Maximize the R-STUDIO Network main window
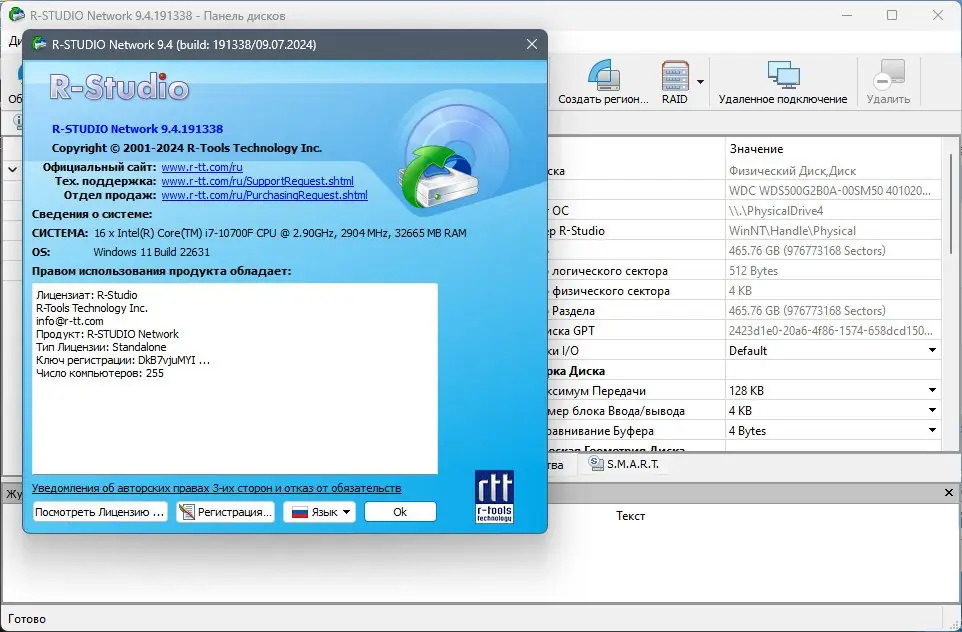Image resolution: width=962 pixels, height=632 pixels. tap(892, 15)
